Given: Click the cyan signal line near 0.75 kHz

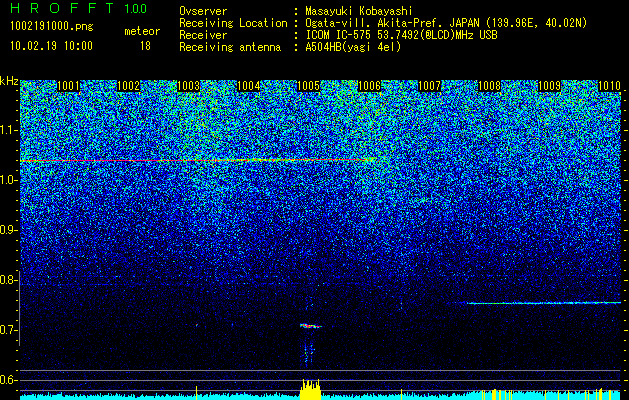Looking at the screenshot, I should click(x=544, y=303).
